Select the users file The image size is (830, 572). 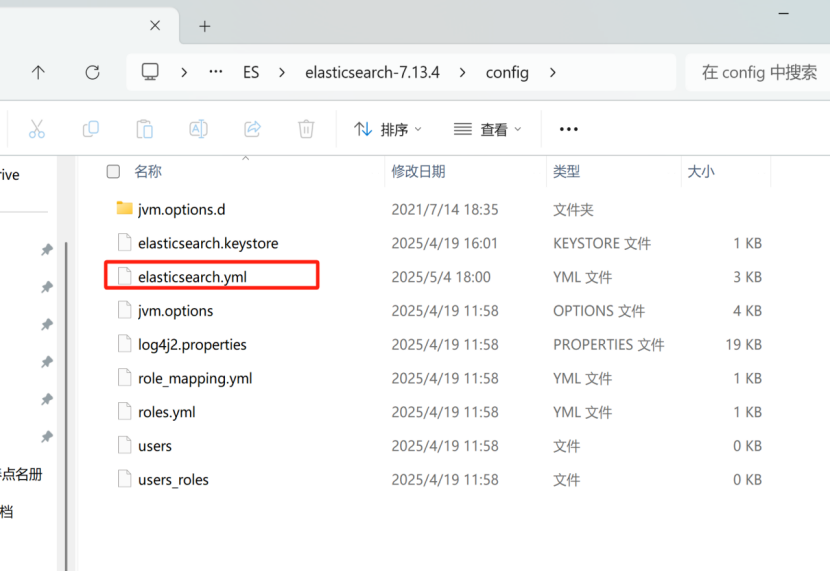pos(155,446)
